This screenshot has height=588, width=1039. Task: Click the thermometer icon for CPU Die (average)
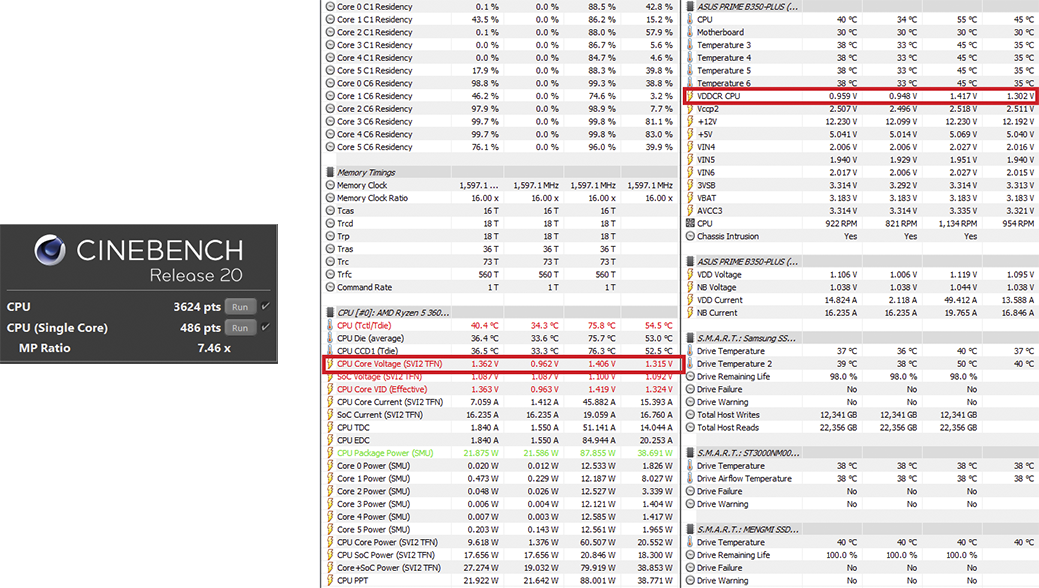coord(330,338)
